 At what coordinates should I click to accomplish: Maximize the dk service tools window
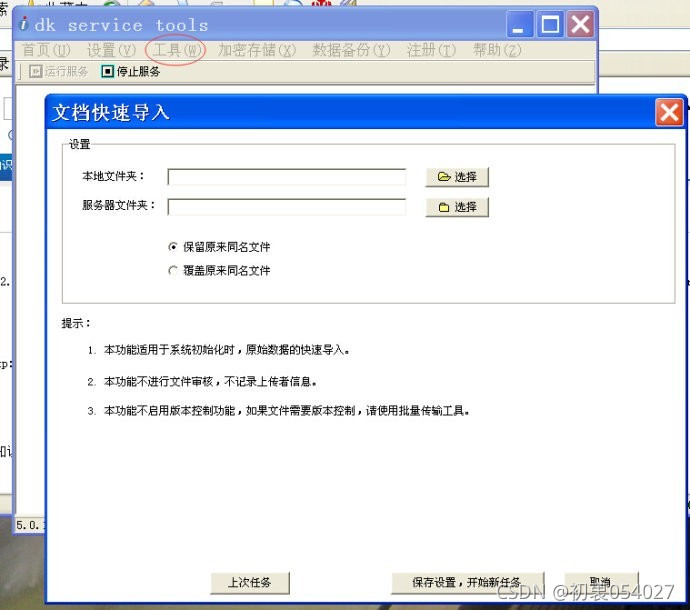coord(550,24)
